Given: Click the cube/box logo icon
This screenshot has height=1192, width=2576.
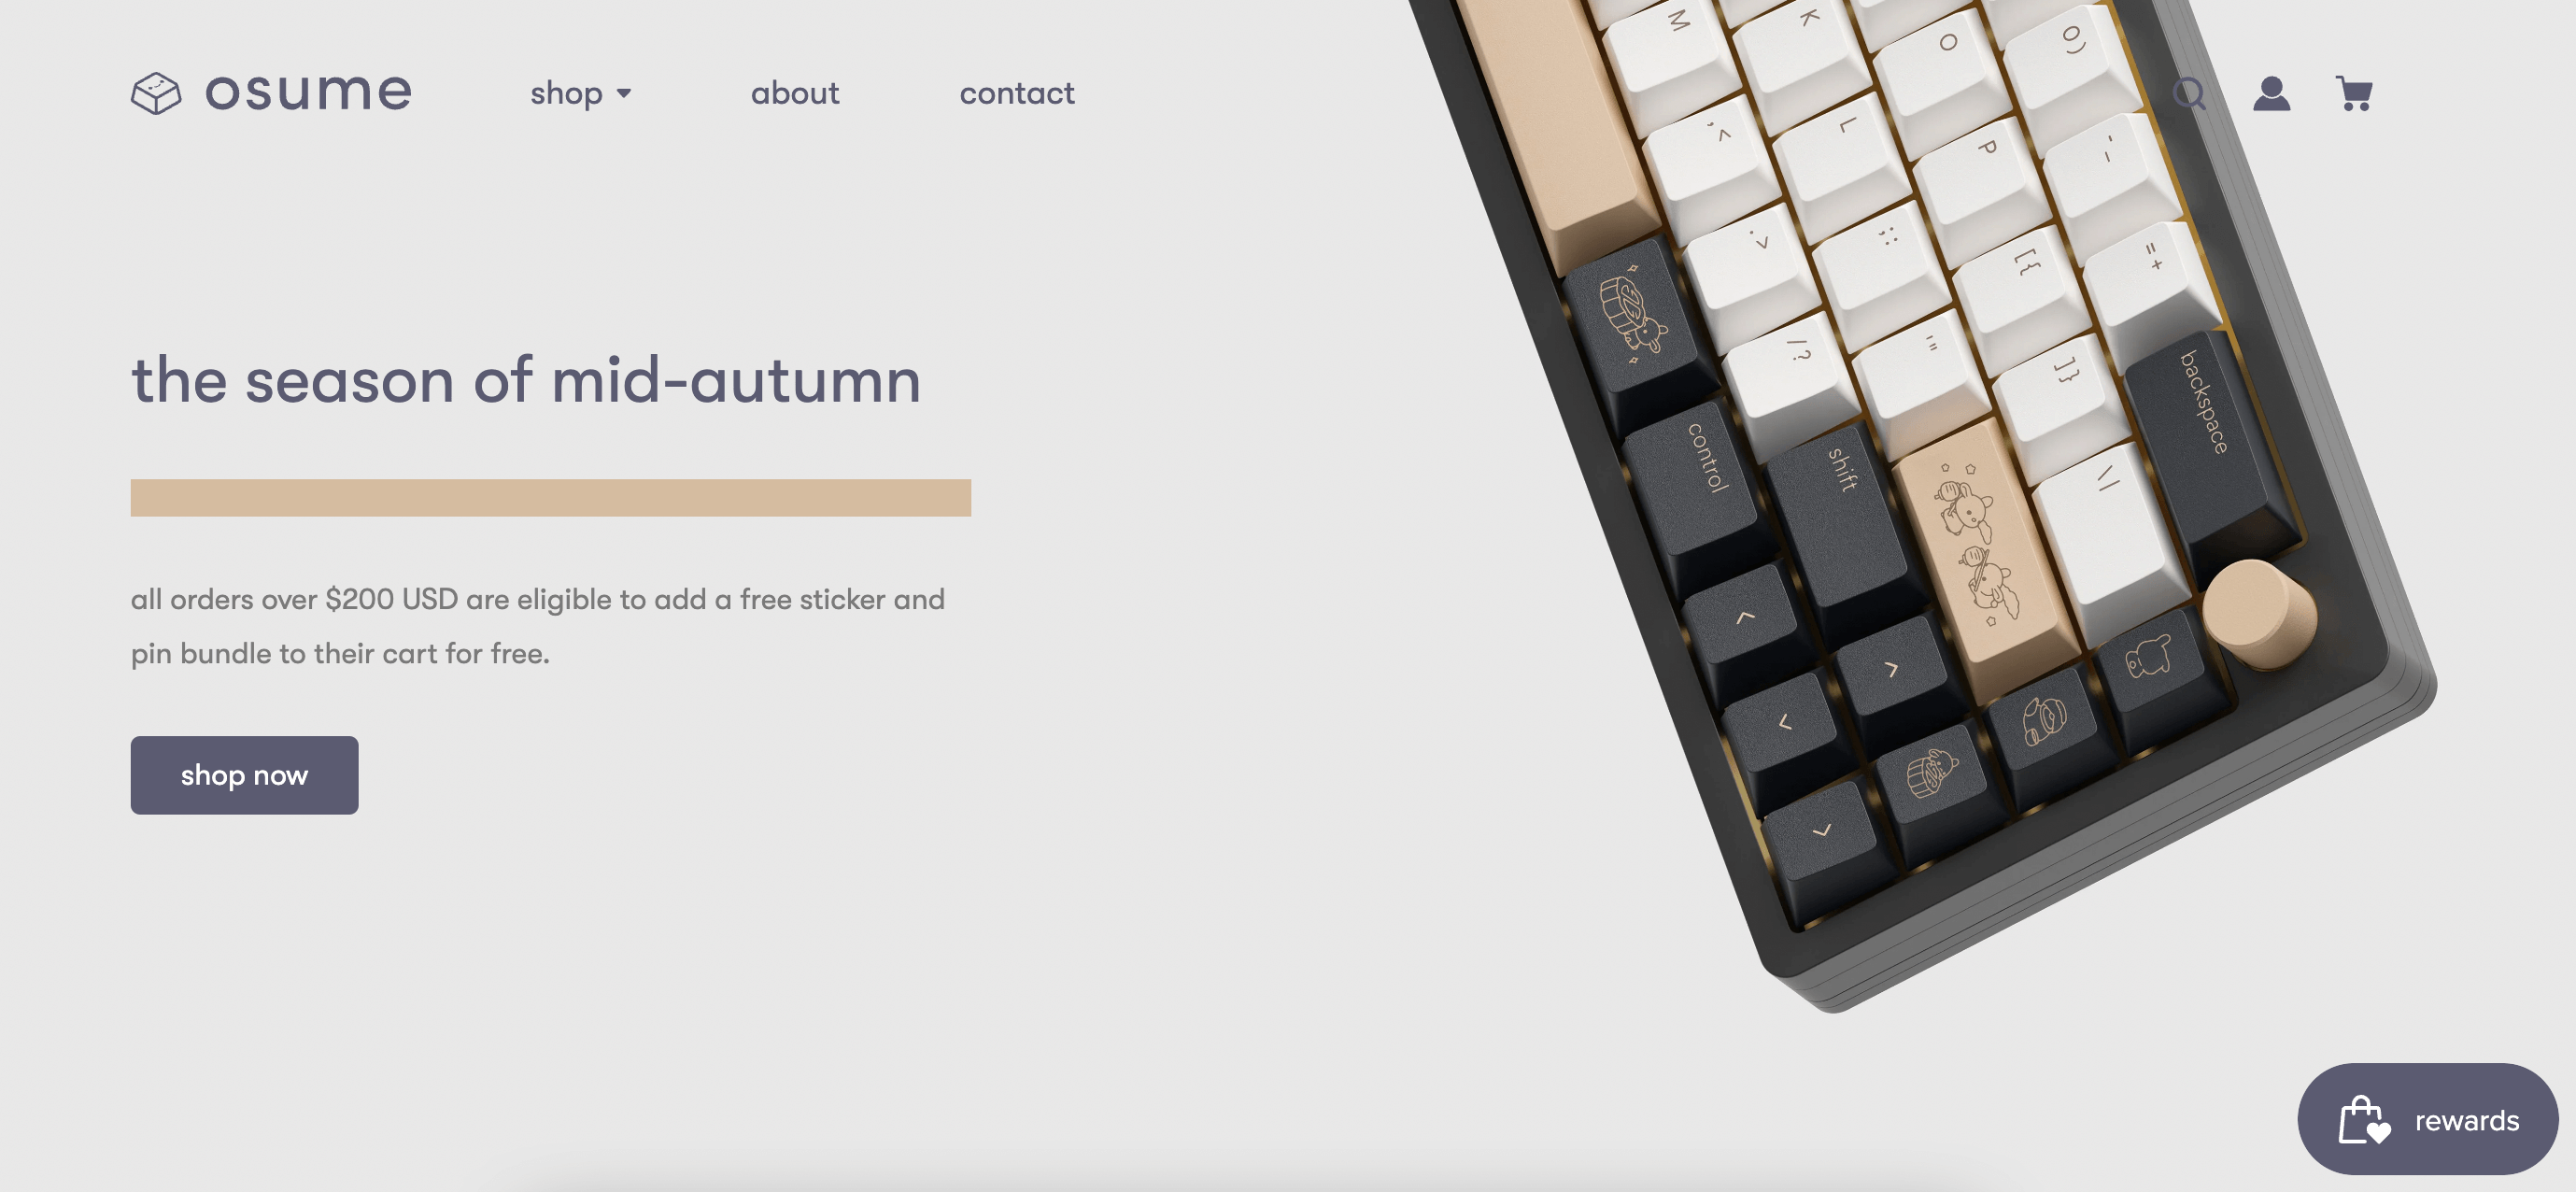Looking at the screenshot, I should (x=154, y=91).
